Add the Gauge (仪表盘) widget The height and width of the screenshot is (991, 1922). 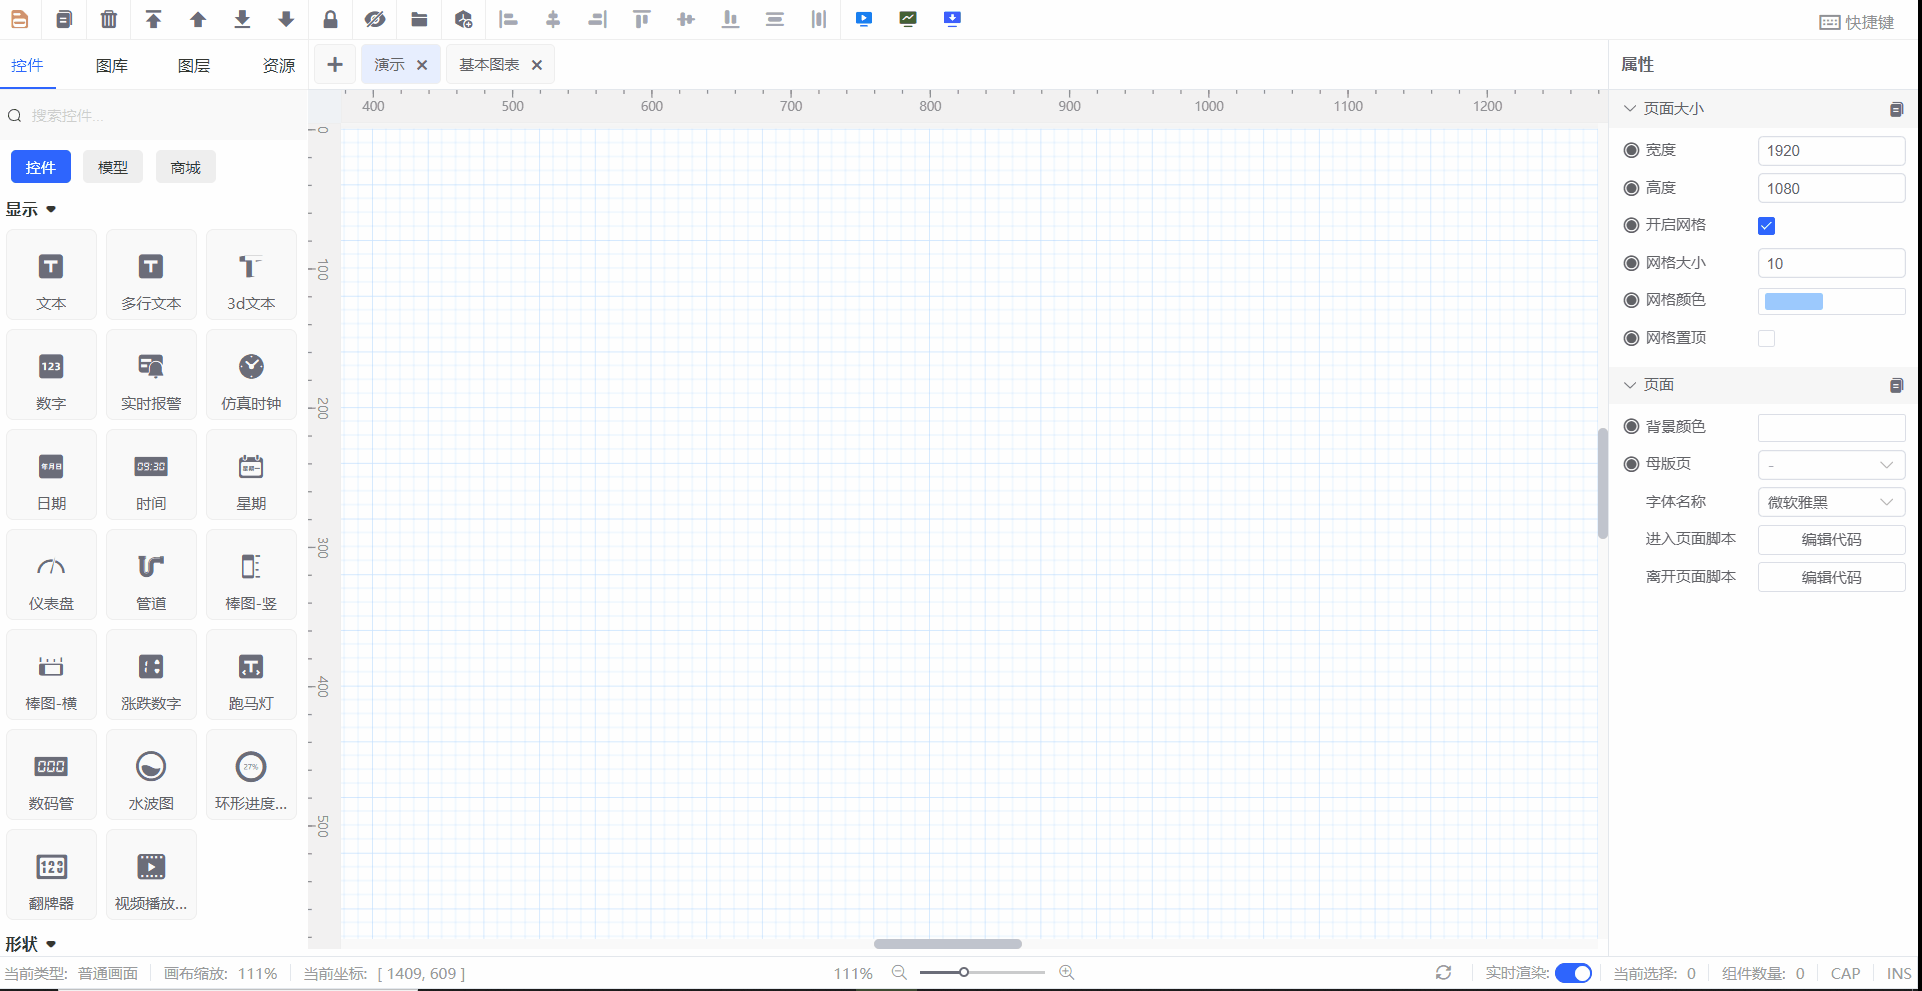51,576
